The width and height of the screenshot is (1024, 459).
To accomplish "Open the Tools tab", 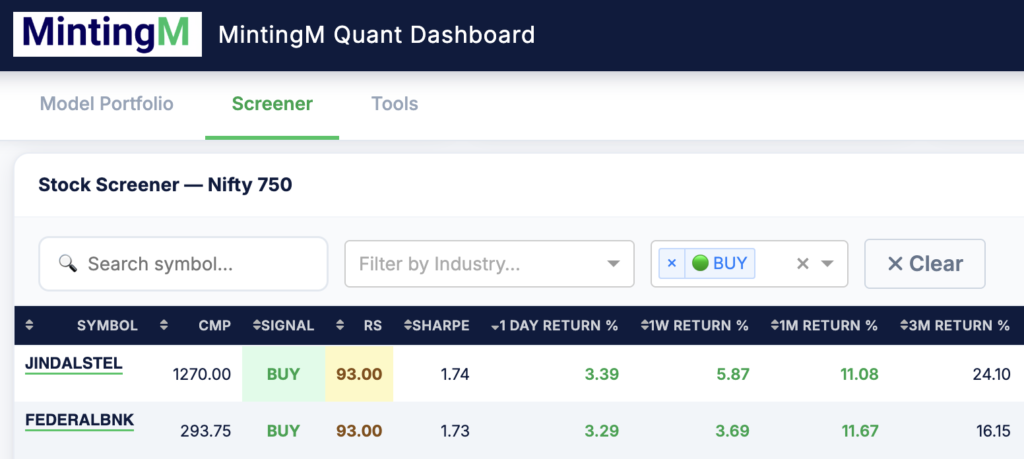I will [x=394, y=104].
